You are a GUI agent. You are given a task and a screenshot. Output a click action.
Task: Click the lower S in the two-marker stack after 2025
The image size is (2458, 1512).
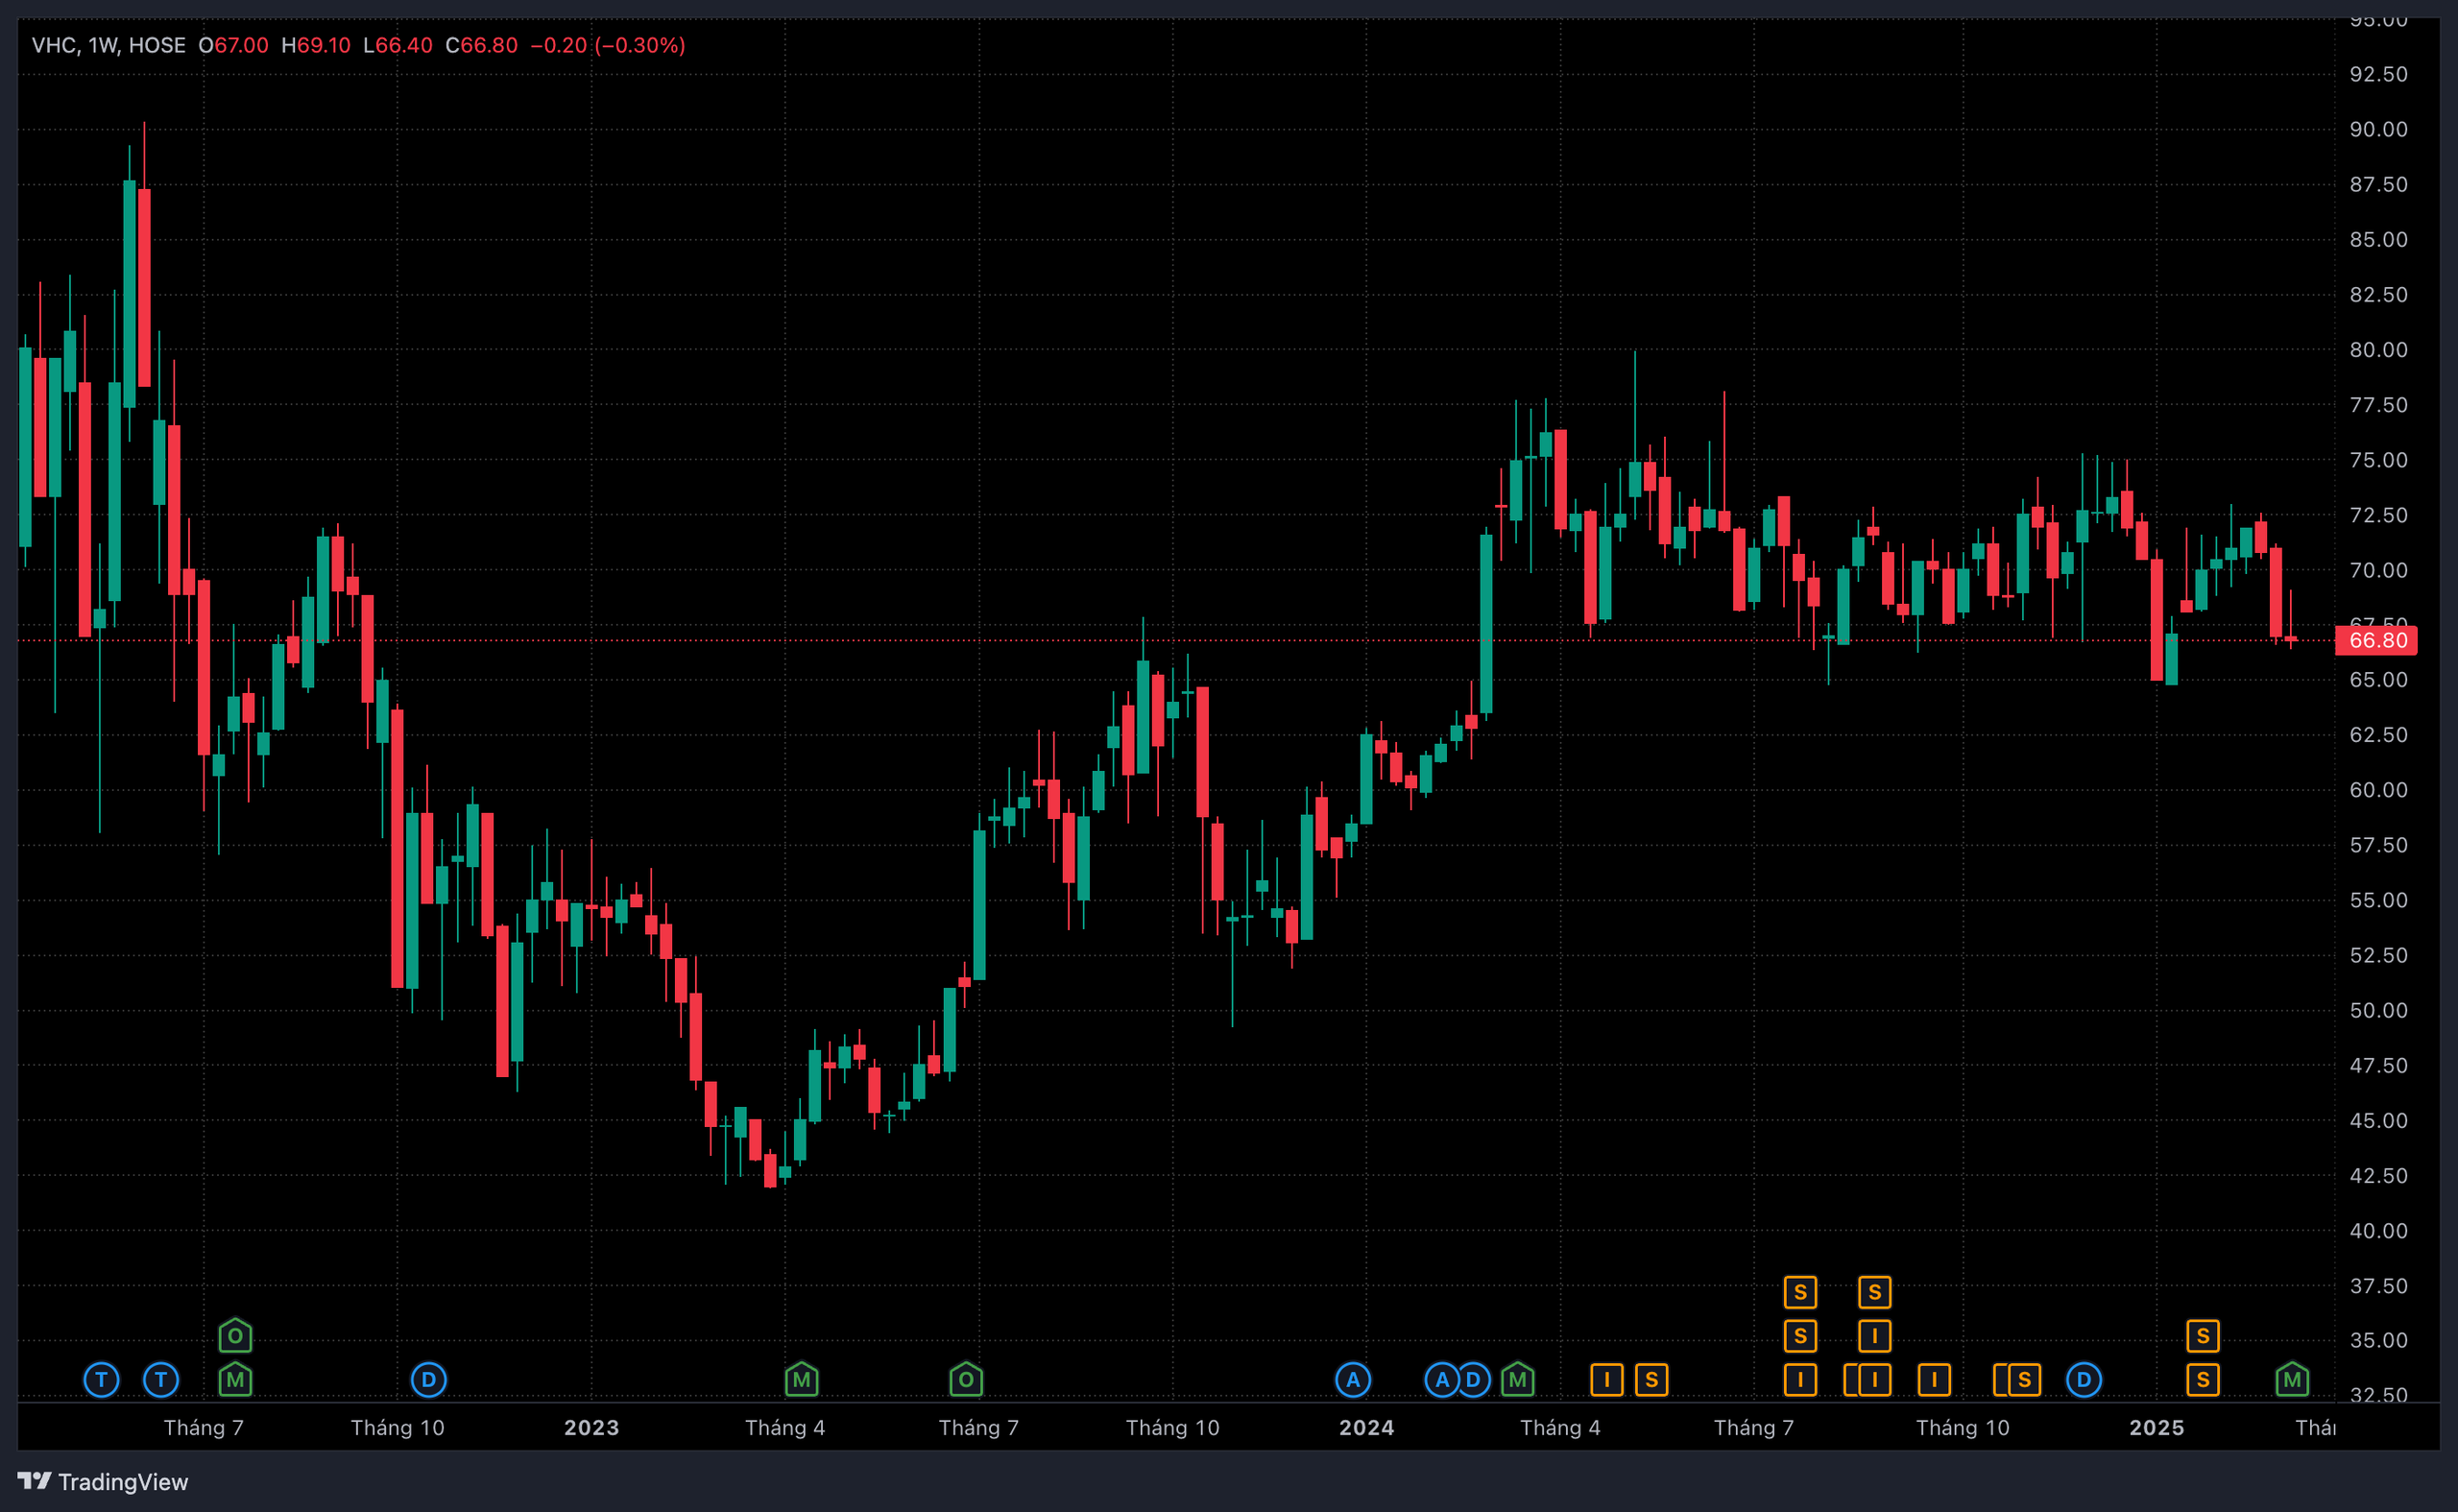[x=2203, y=1380]
